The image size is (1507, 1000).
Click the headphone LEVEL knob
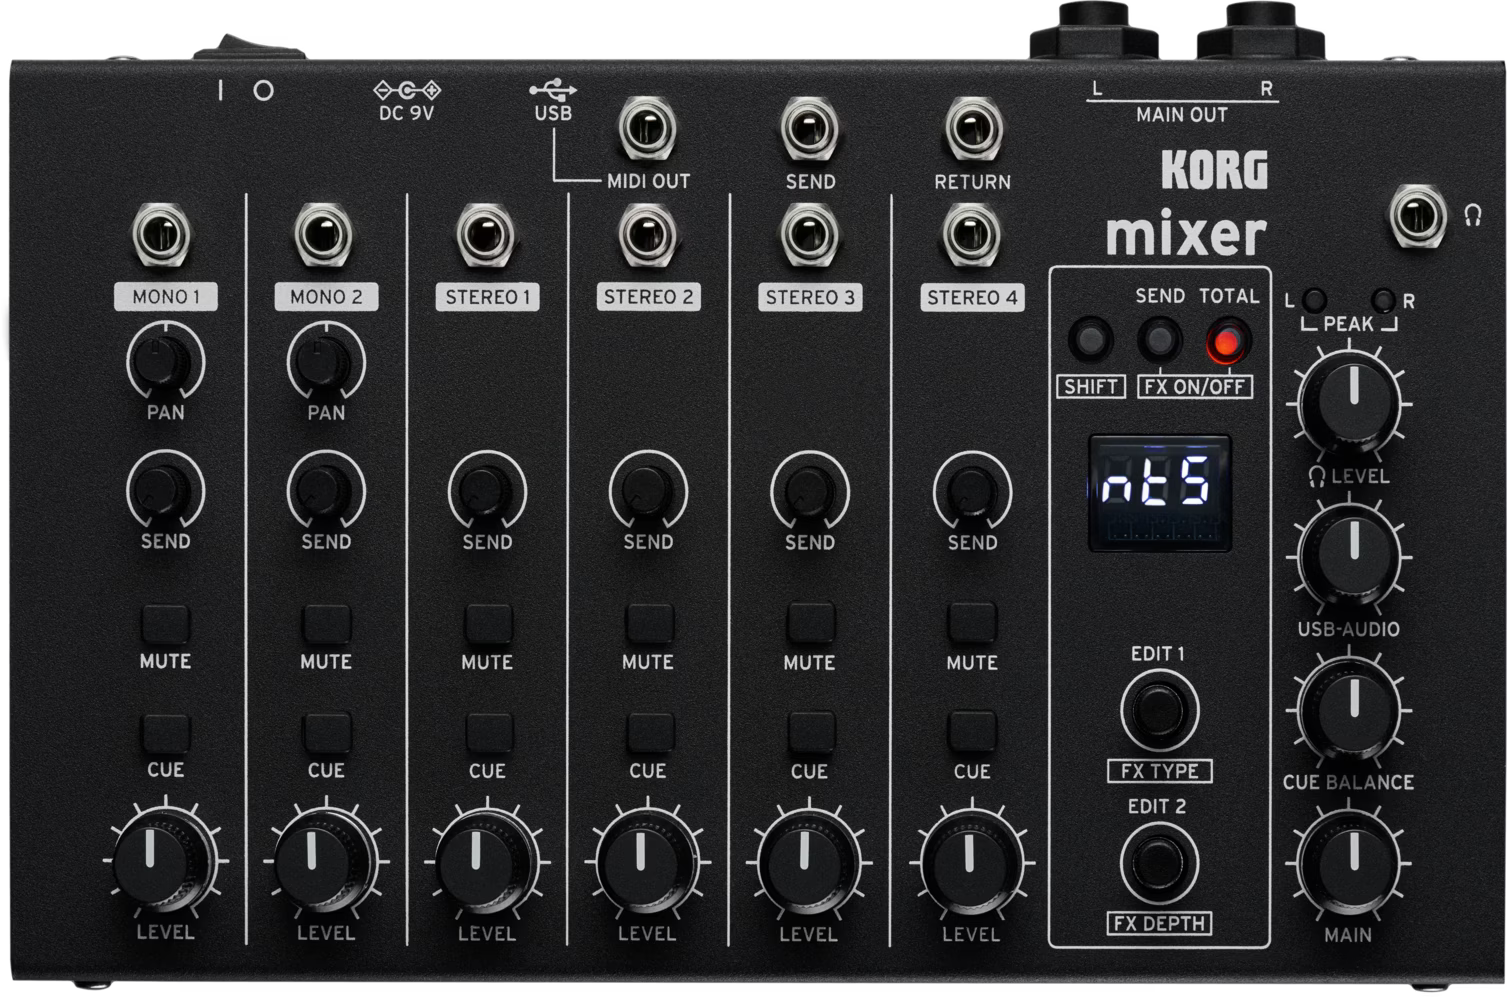pos(1352,402)
